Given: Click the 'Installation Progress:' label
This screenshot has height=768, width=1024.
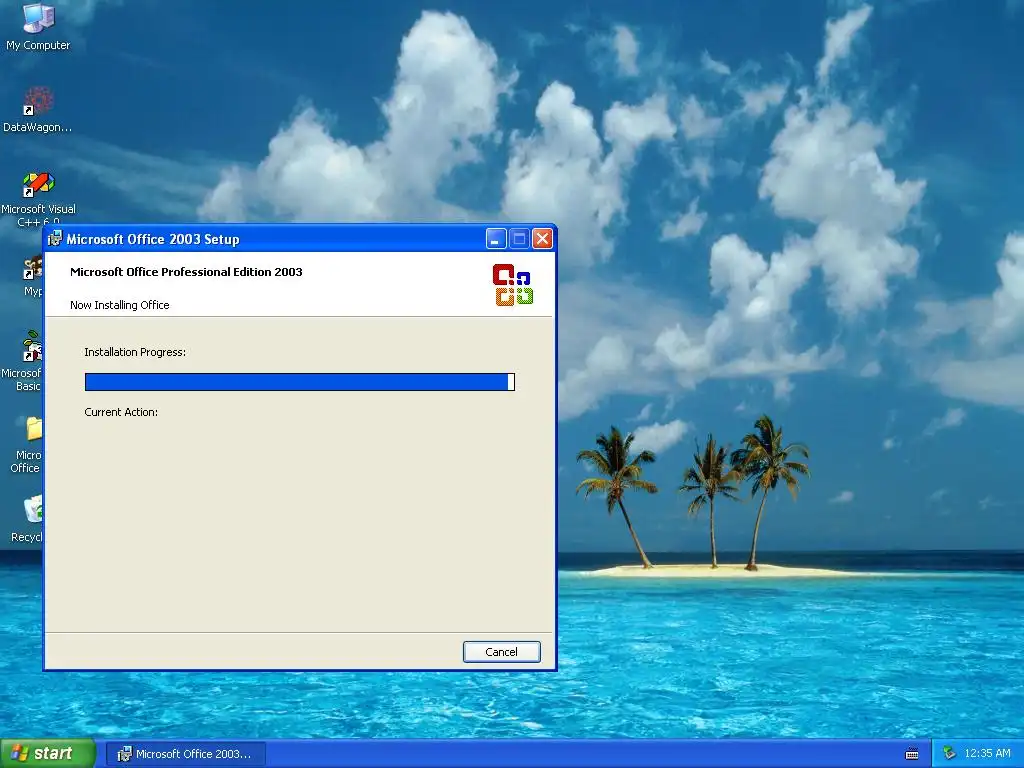Looking at the screenshot, I should (x=135, y=352).
